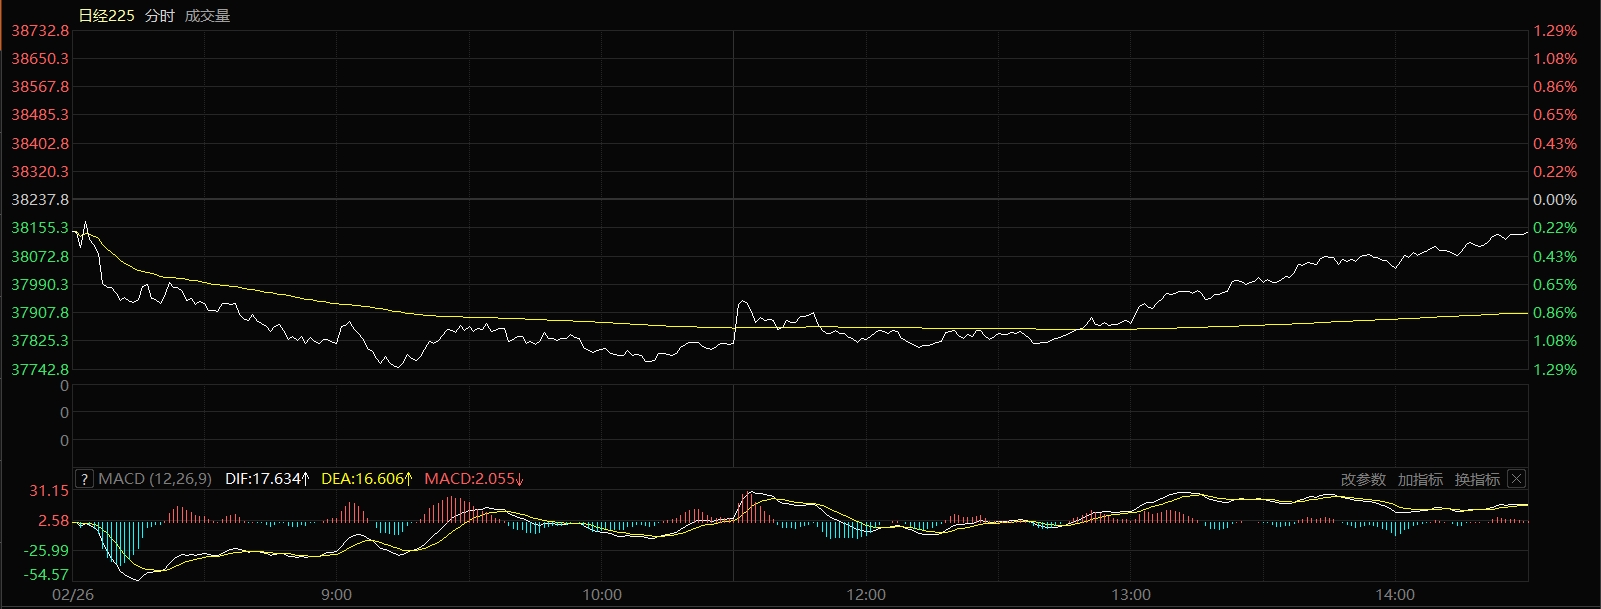Click the -54.57 MACD axis label
Image resolution: width=1601 pixels, height=609 pixels.
tap(47, 575)
